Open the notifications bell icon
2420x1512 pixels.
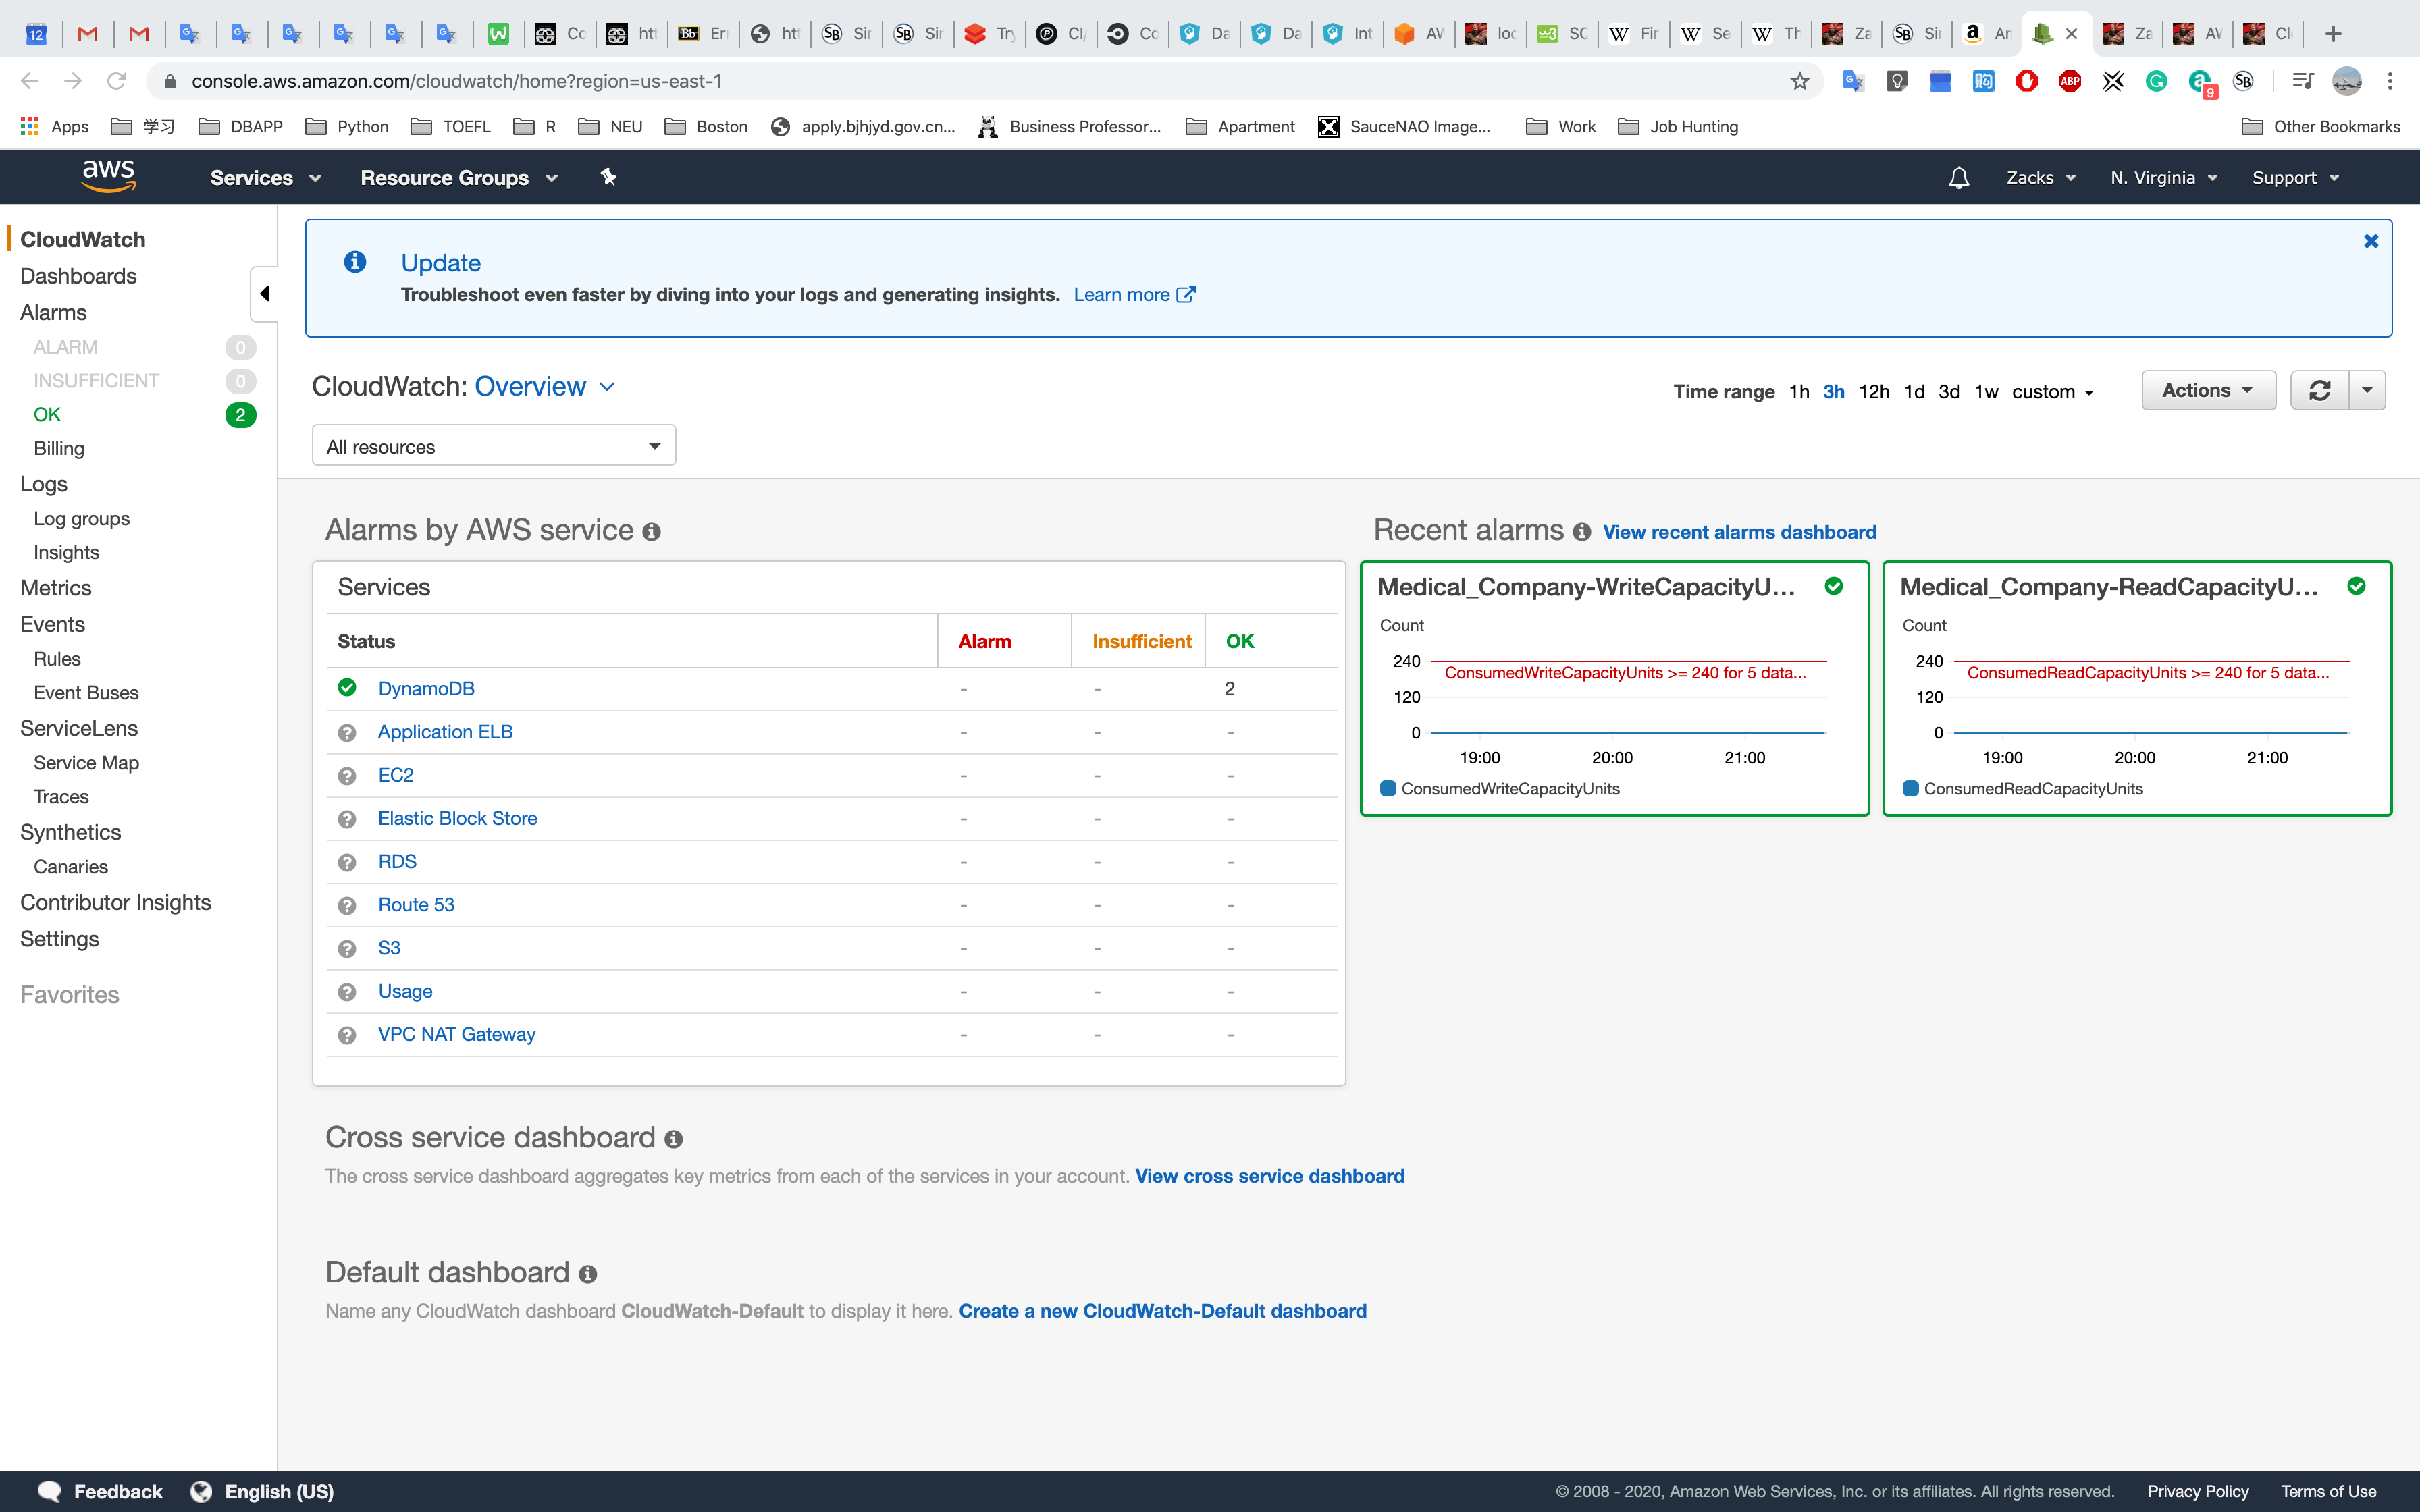pos(1958,178)
